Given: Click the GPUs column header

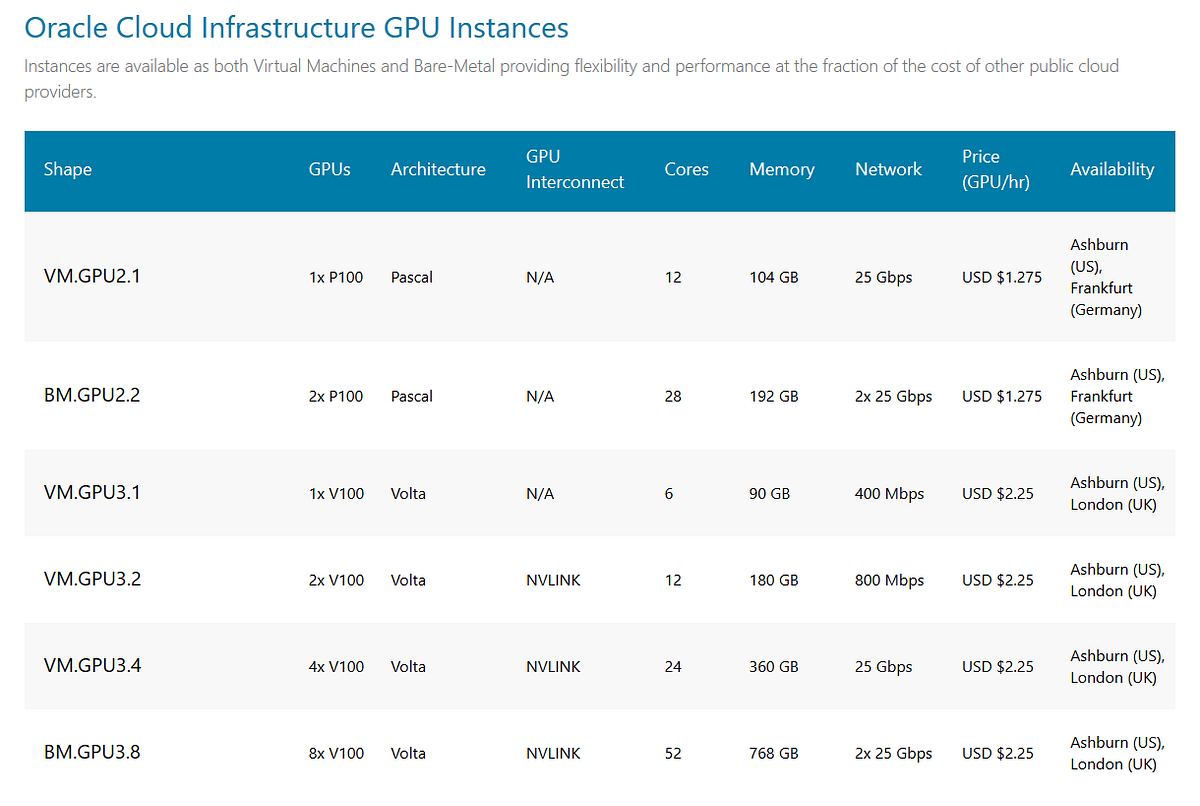Looking at the screenshot, I should (329, 170).
